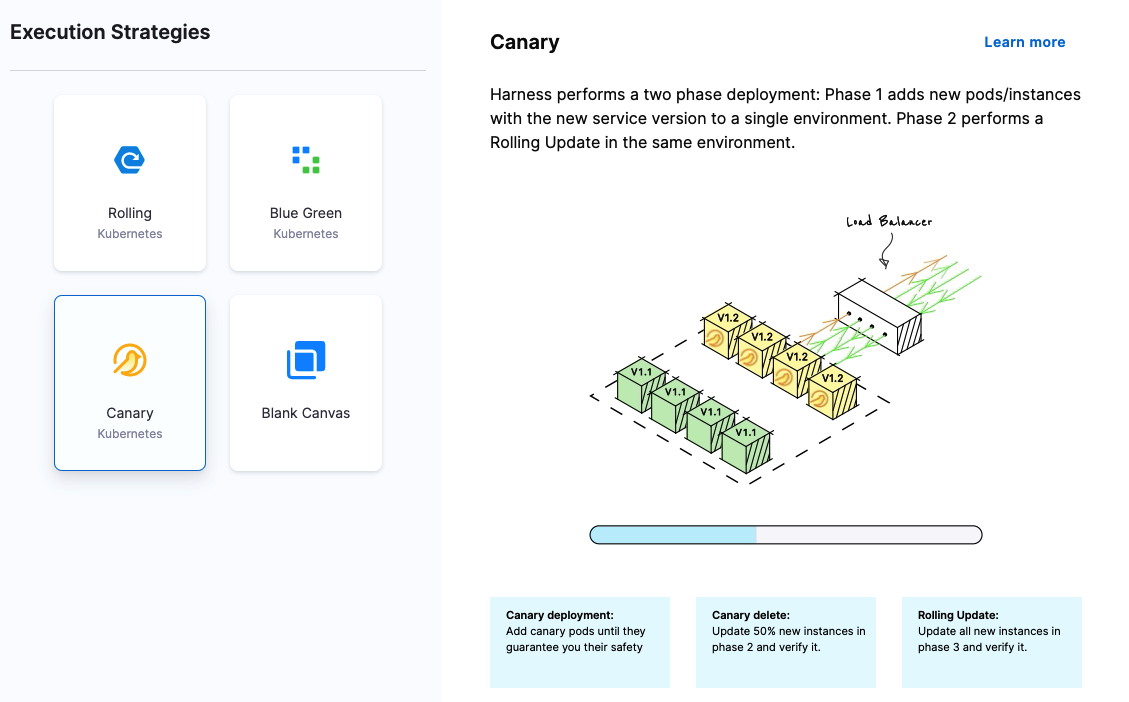This screenshot has width=1129, height=702.
Task: Click the Rolling strategy hexagon icon
Action: click(130, 159)
